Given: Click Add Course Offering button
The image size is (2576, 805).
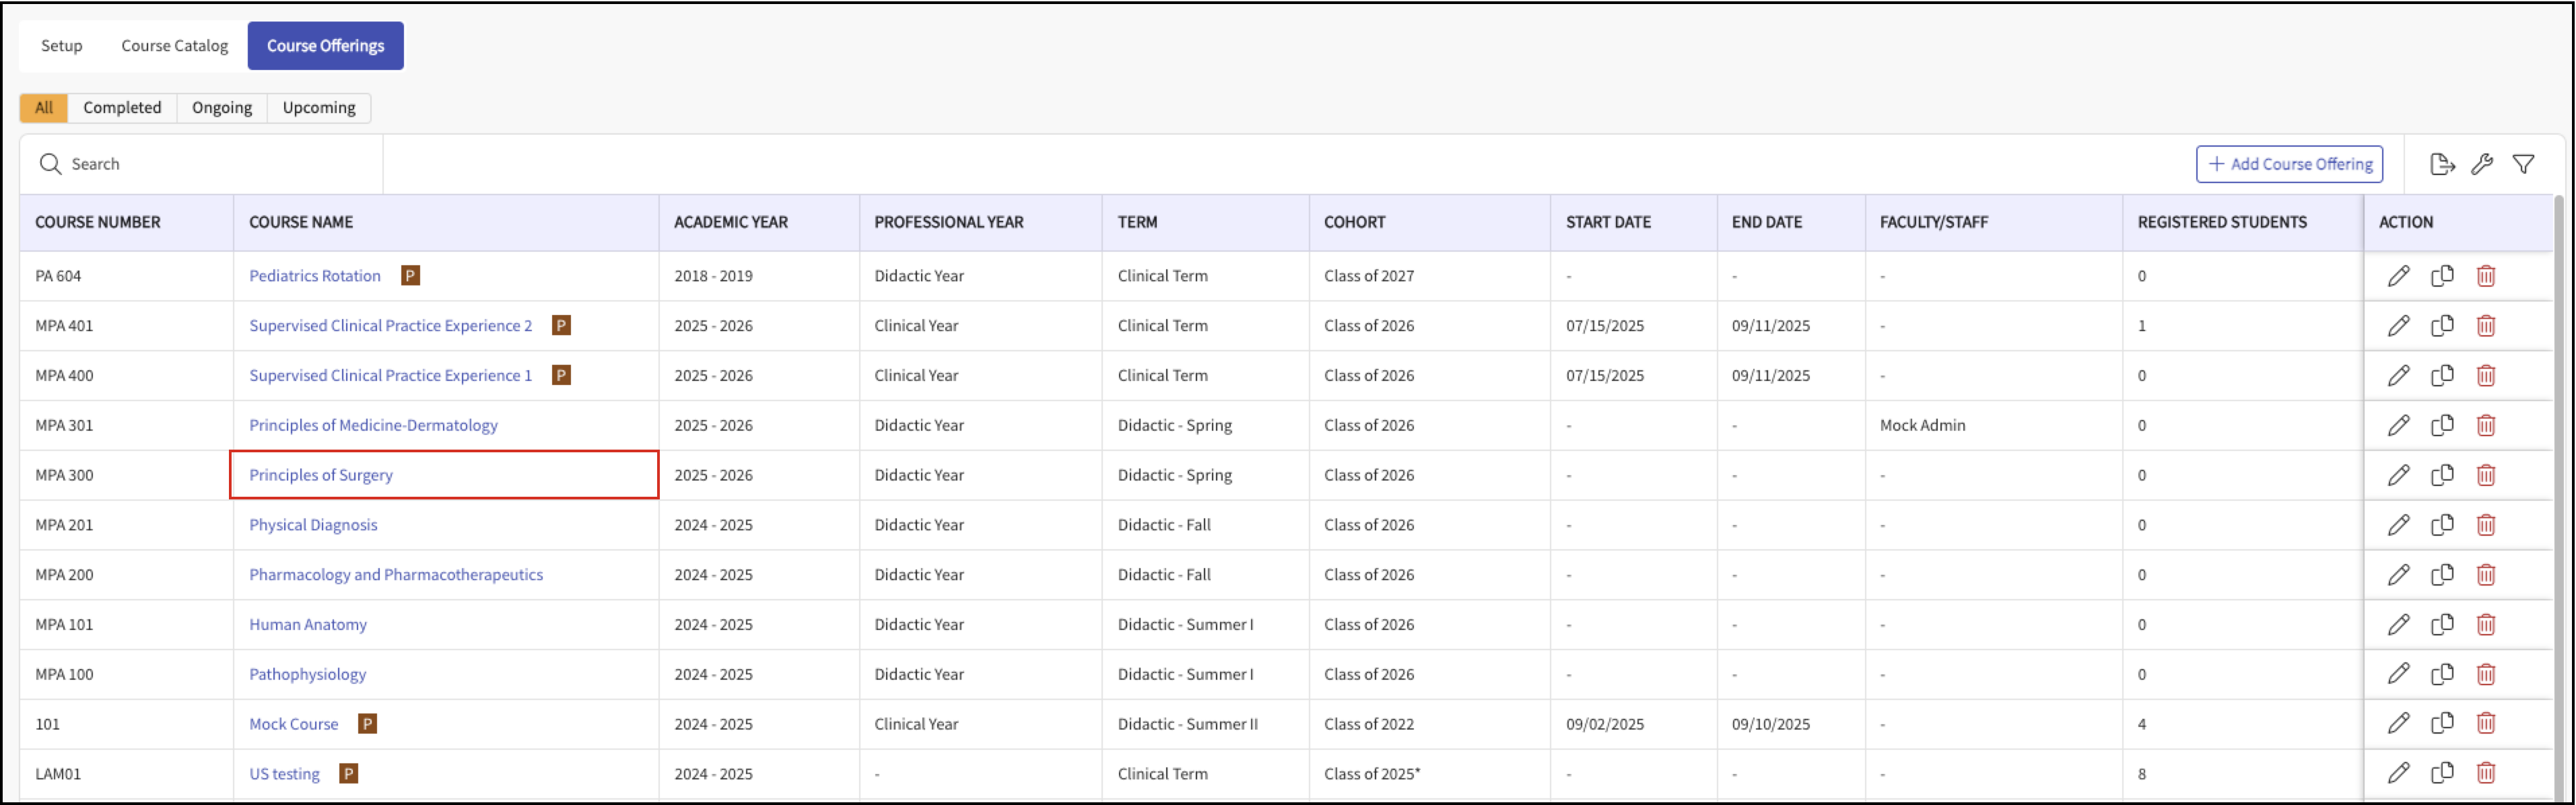Looking at the screenshot, I should point(2289,164).
